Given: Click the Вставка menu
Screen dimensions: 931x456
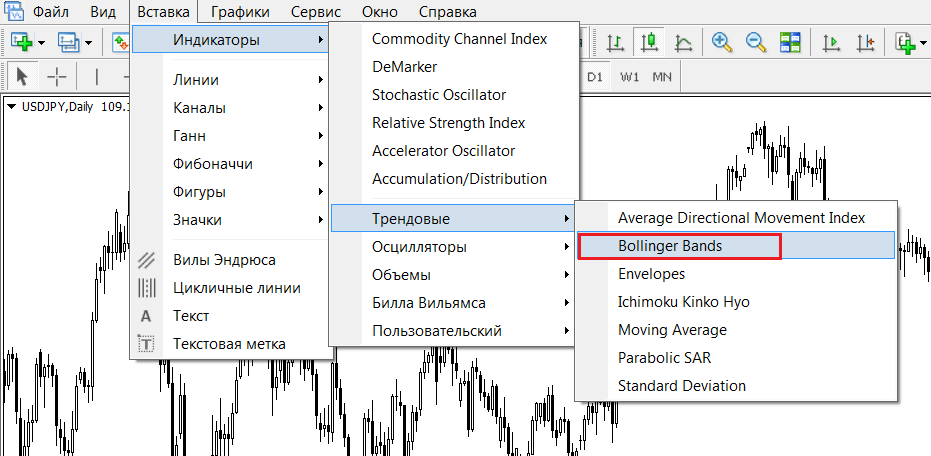Looking at the screenshot, I should 163,12.
